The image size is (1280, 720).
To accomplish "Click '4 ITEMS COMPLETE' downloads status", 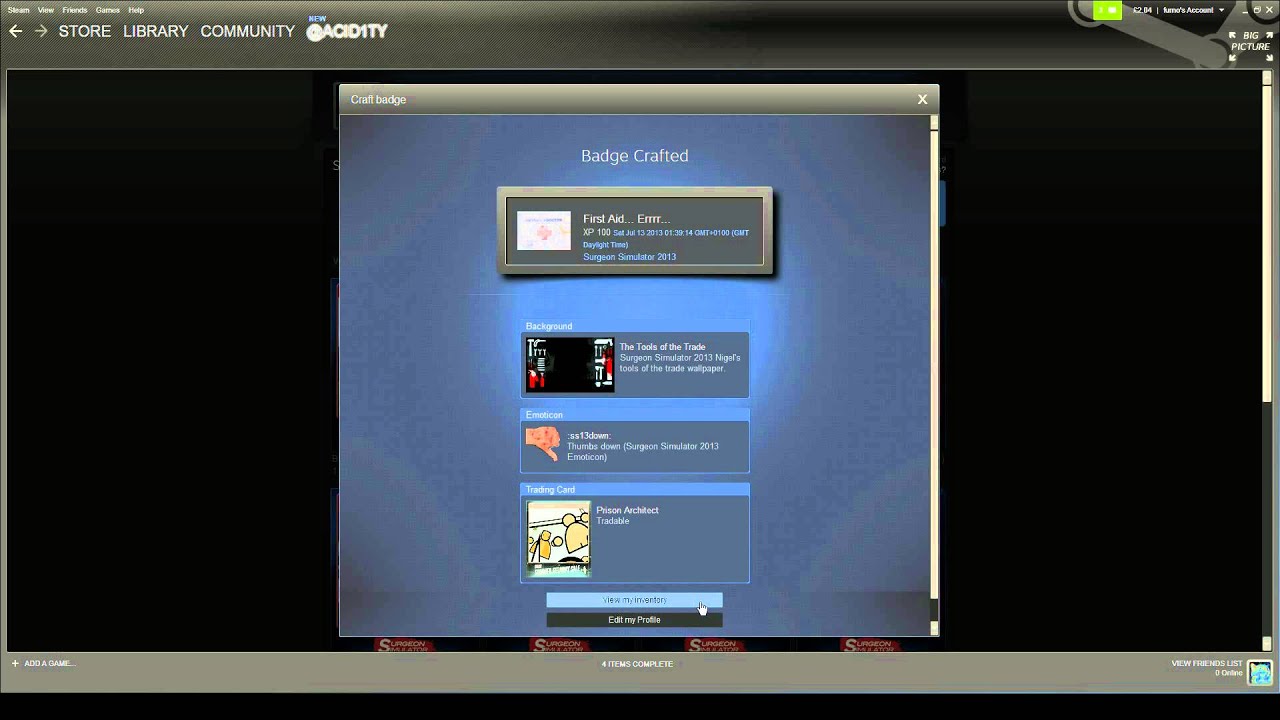I will pos(637,664).
